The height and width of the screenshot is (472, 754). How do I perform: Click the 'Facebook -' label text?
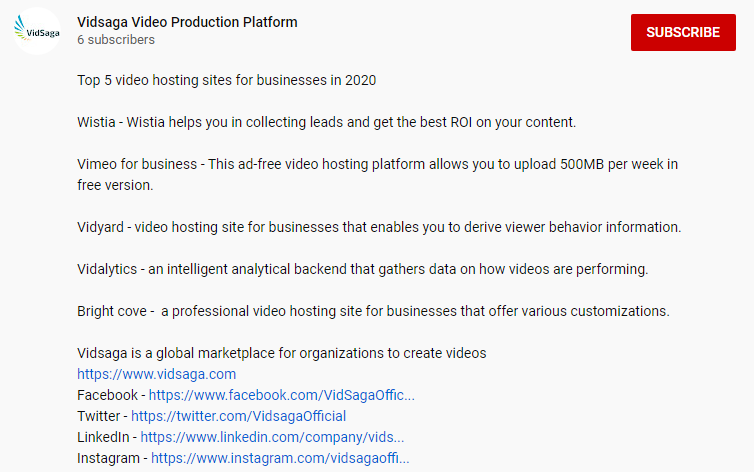111,395
